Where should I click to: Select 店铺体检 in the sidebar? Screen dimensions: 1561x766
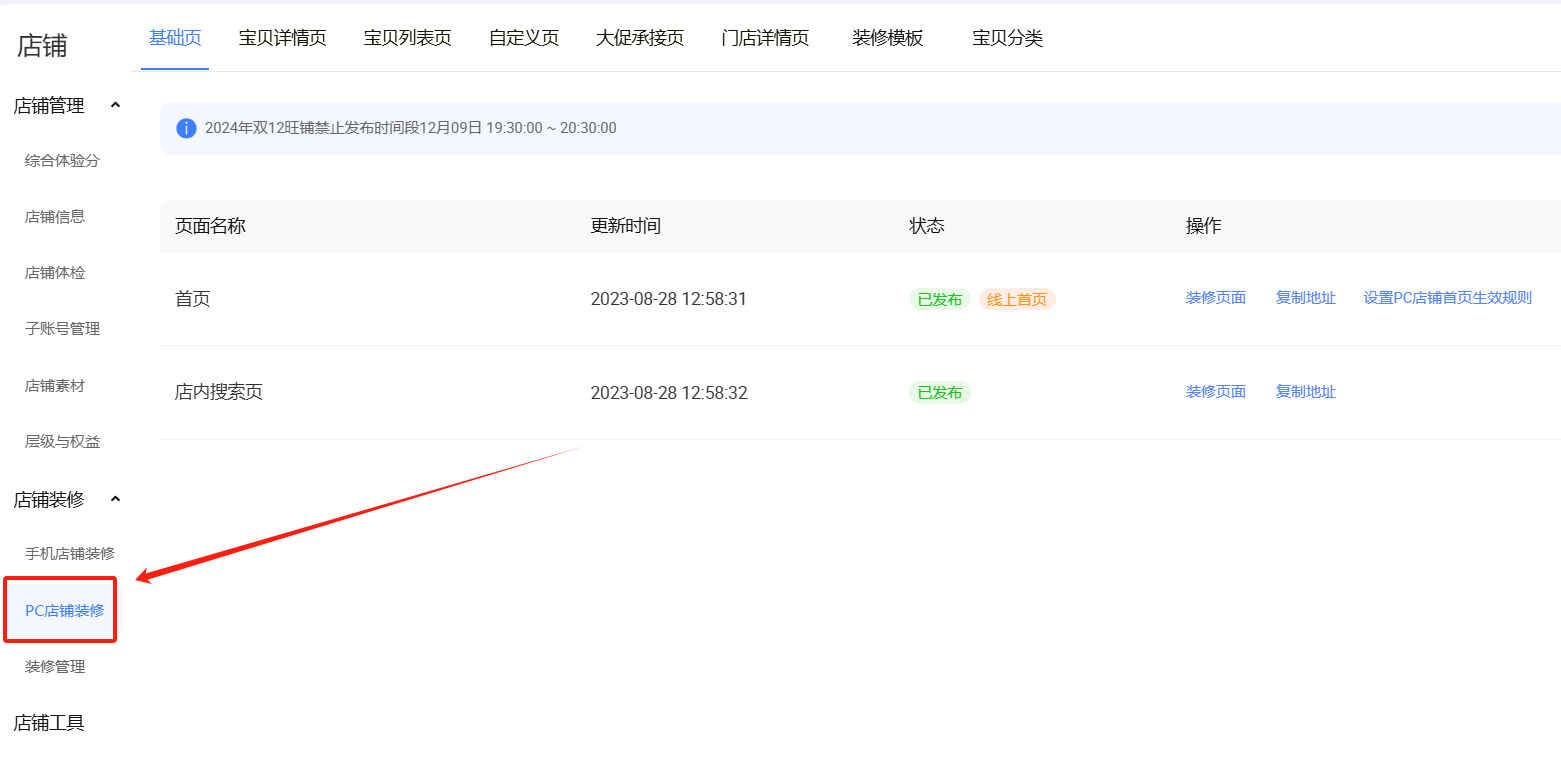pos(55,272)
